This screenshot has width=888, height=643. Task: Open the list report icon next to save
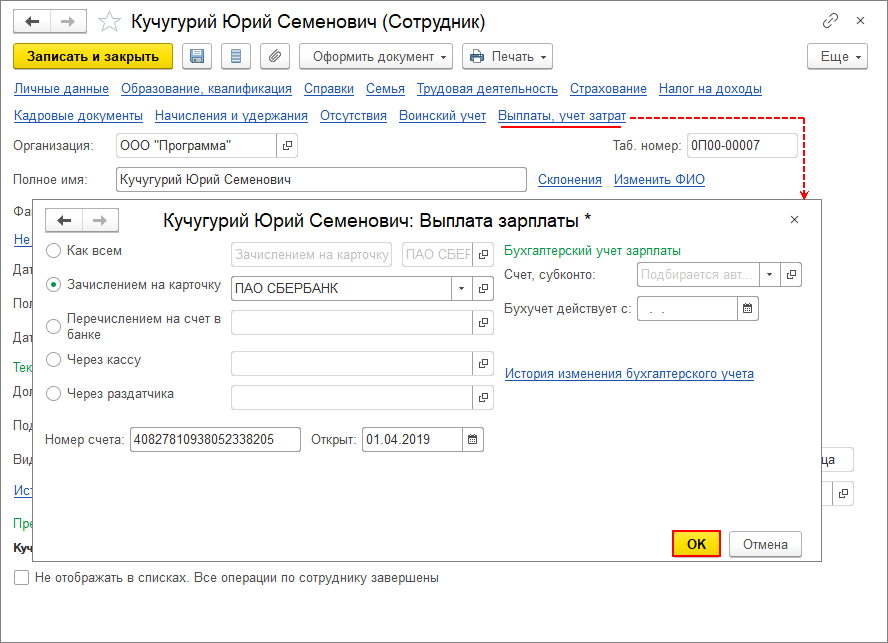click(x=236, y=57)
